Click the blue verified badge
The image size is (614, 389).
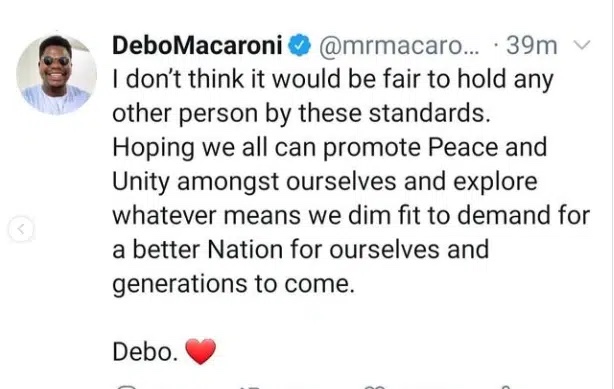tap(300, 45)
